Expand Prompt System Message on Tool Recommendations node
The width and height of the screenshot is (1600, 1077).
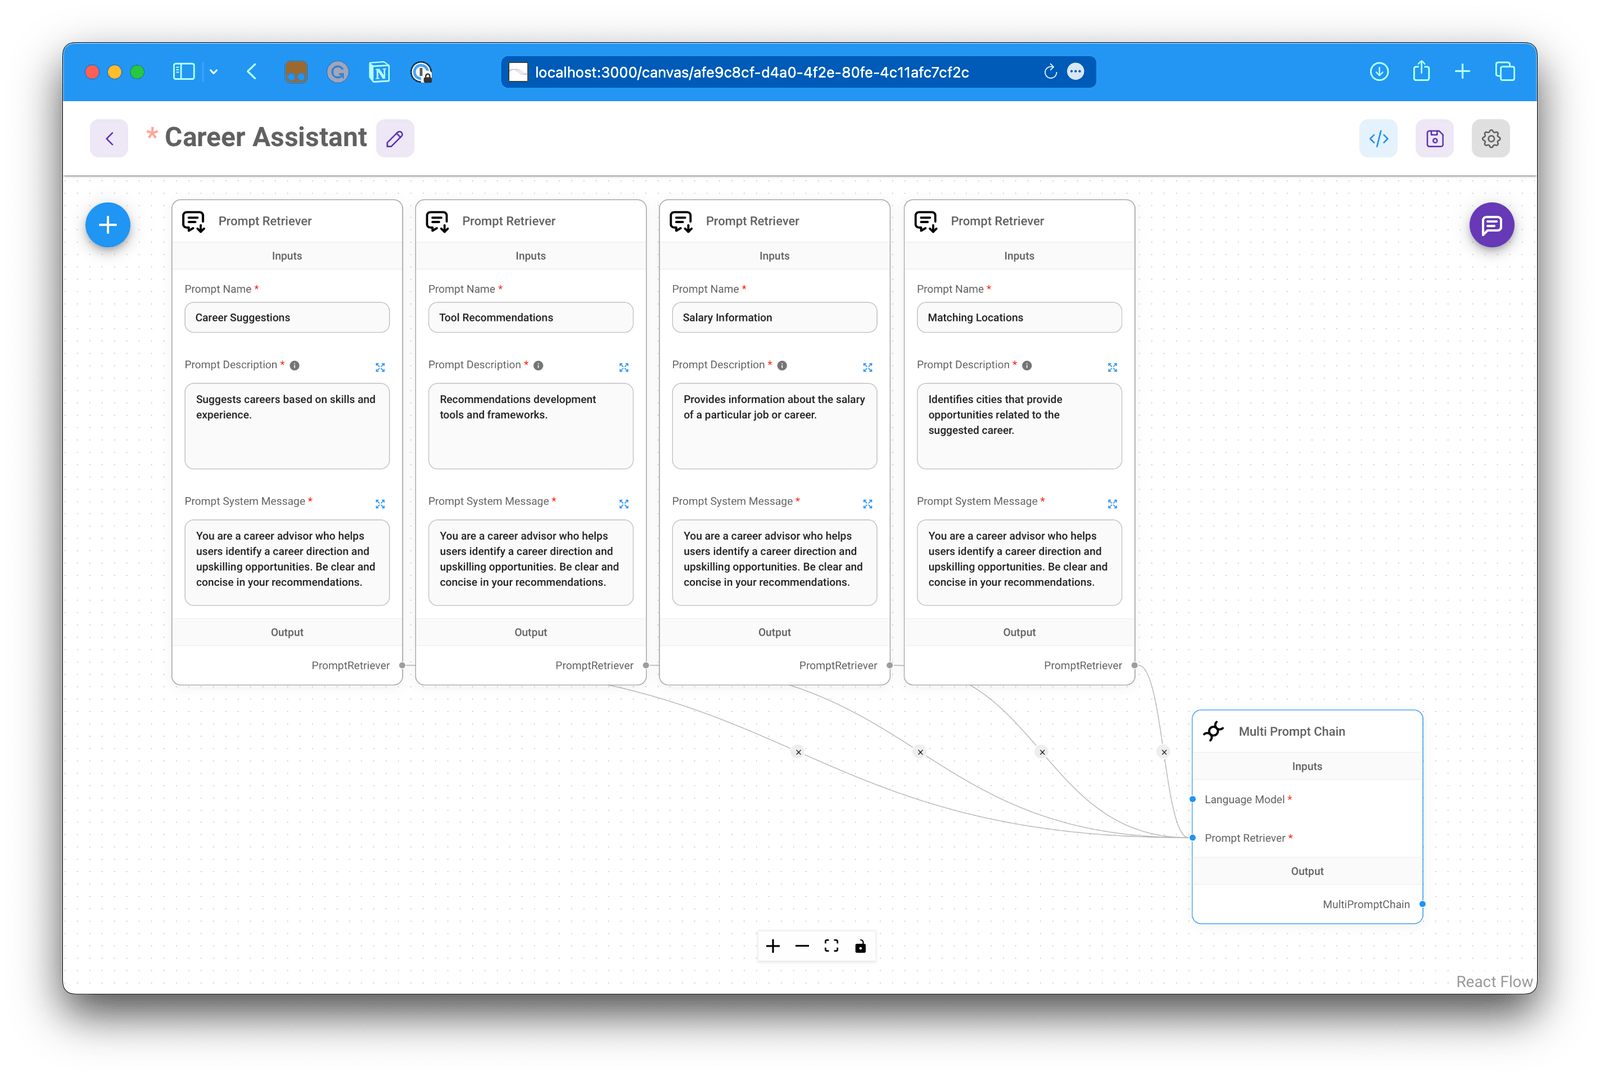(x=624, y=503)
